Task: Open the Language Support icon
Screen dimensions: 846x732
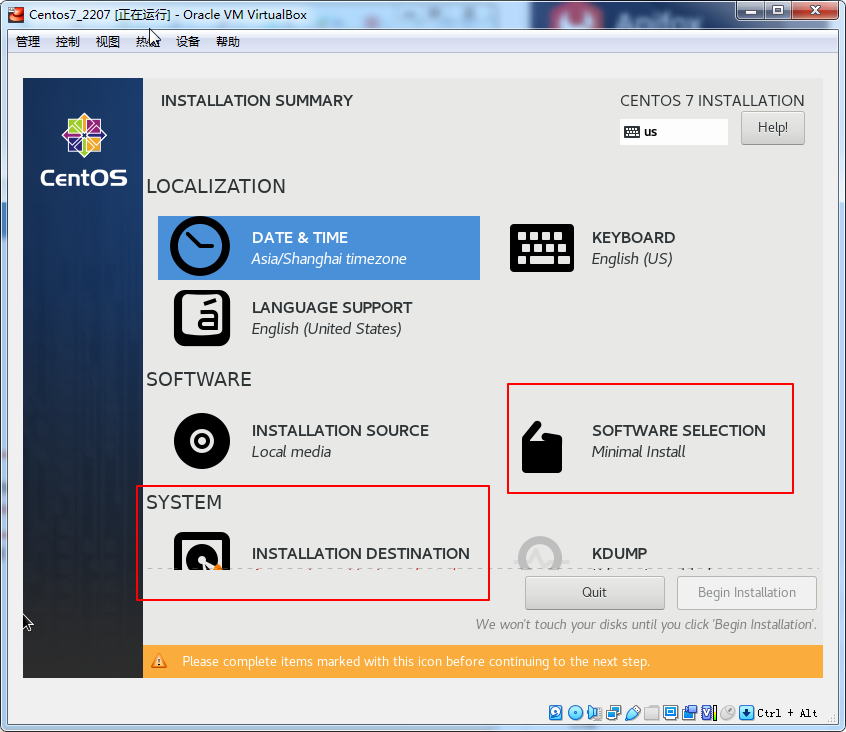Action: pyautogui.click(x=202, y=318)
